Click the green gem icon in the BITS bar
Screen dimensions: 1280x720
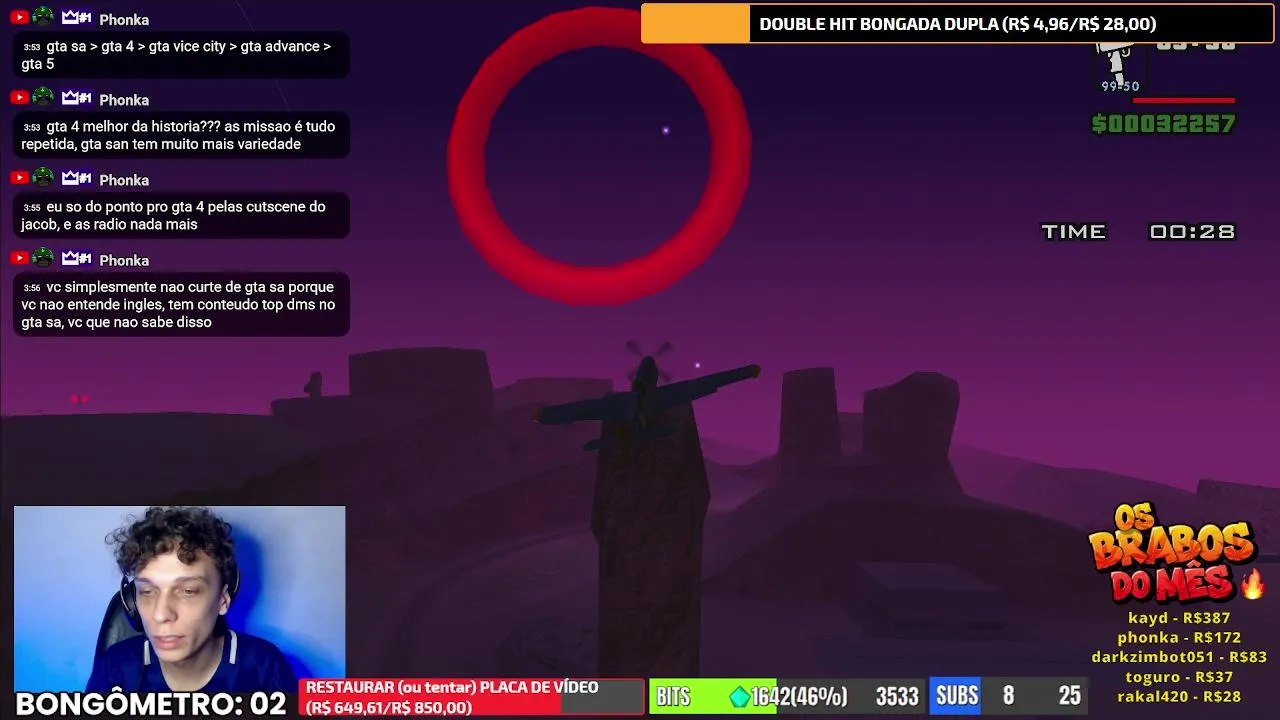pyautogui.click(x=740, y=696)
